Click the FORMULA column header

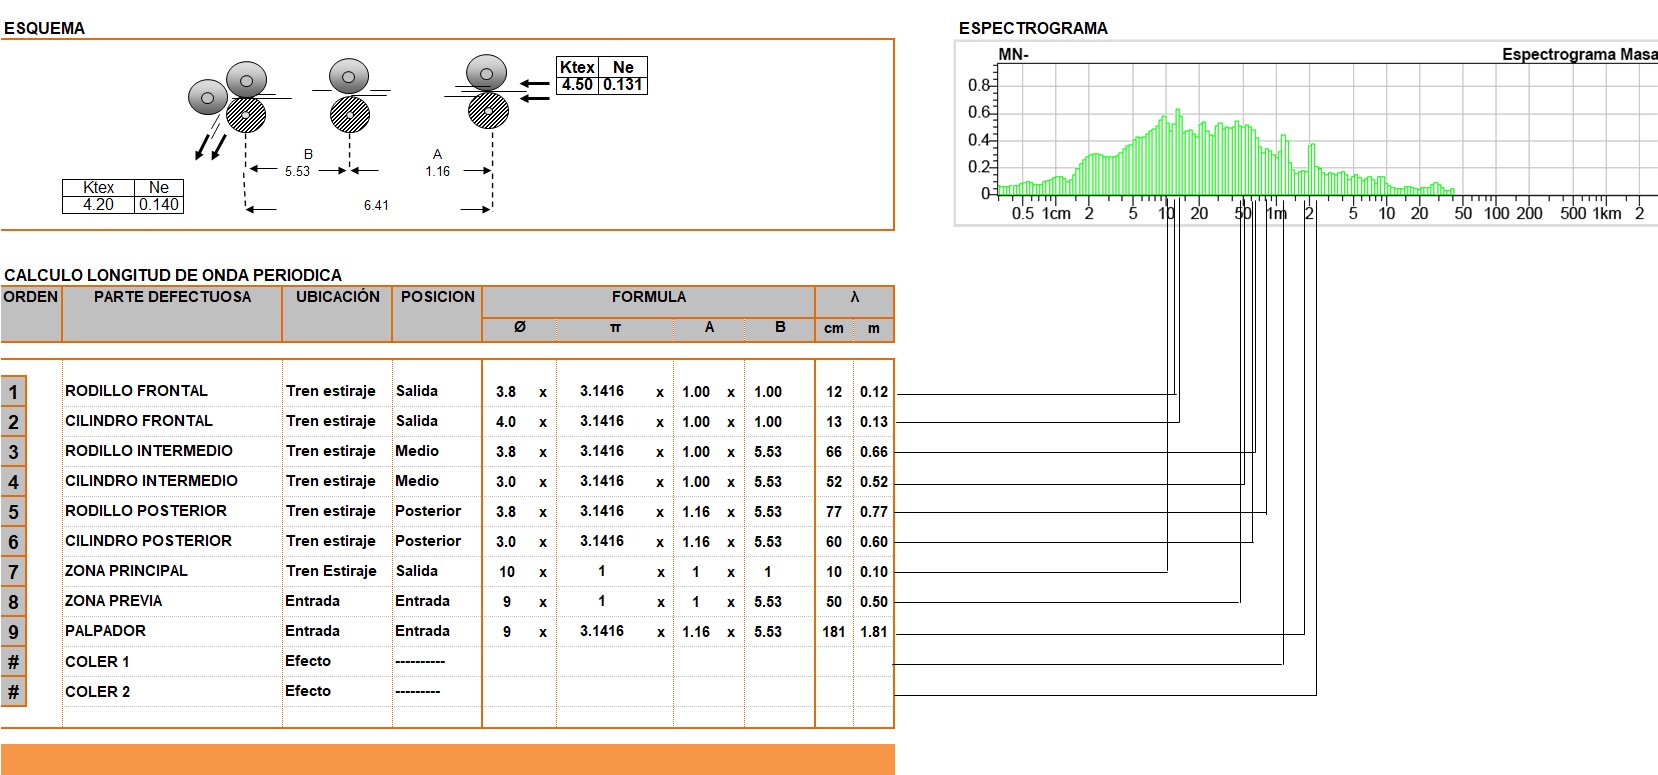coord(648,297)
